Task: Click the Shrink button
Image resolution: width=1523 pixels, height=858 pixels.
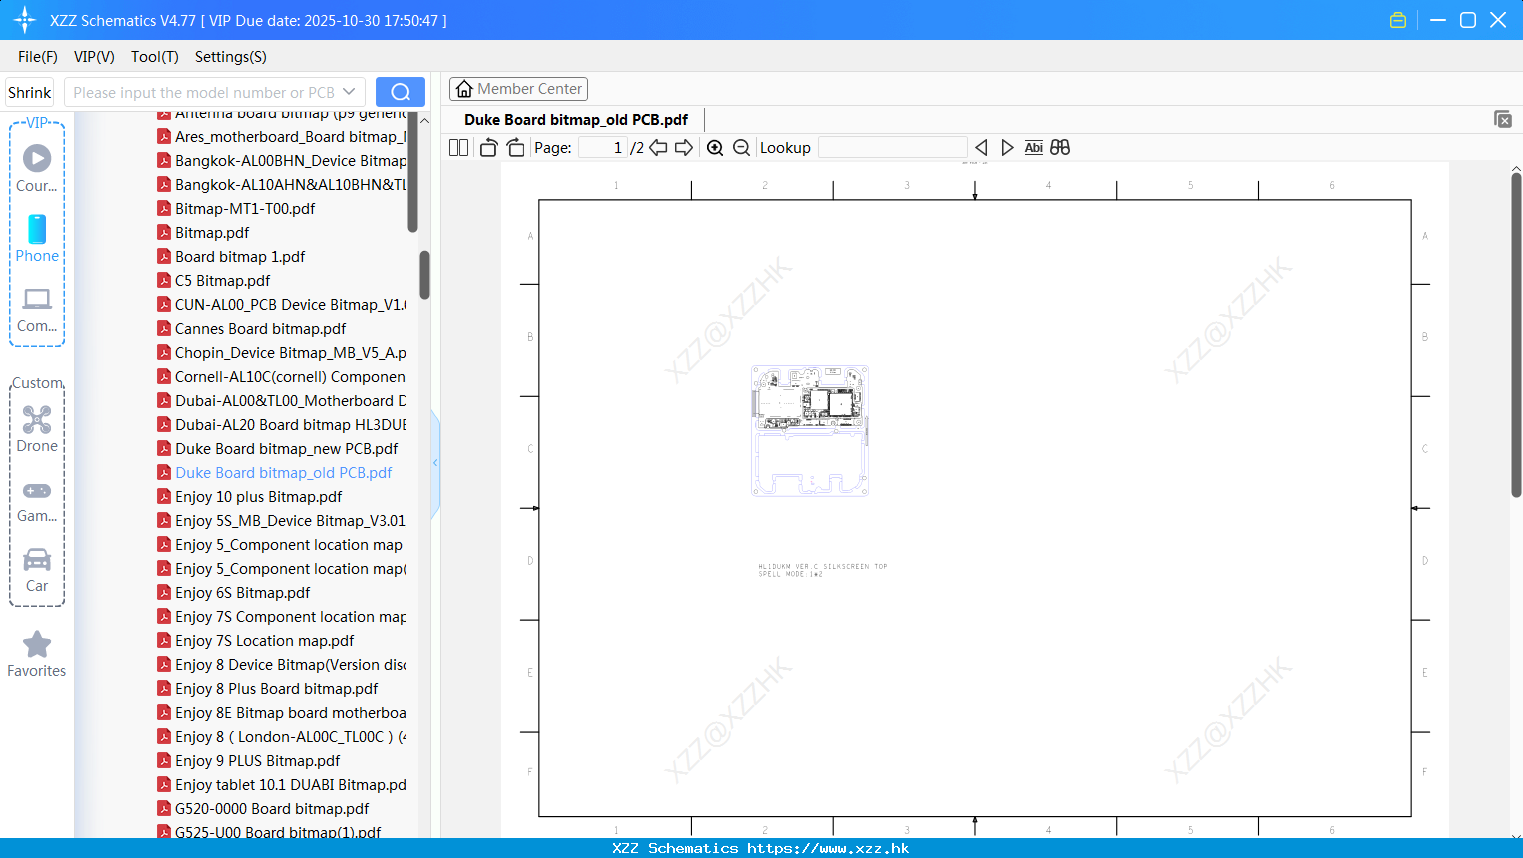Action: pos(30,92)
